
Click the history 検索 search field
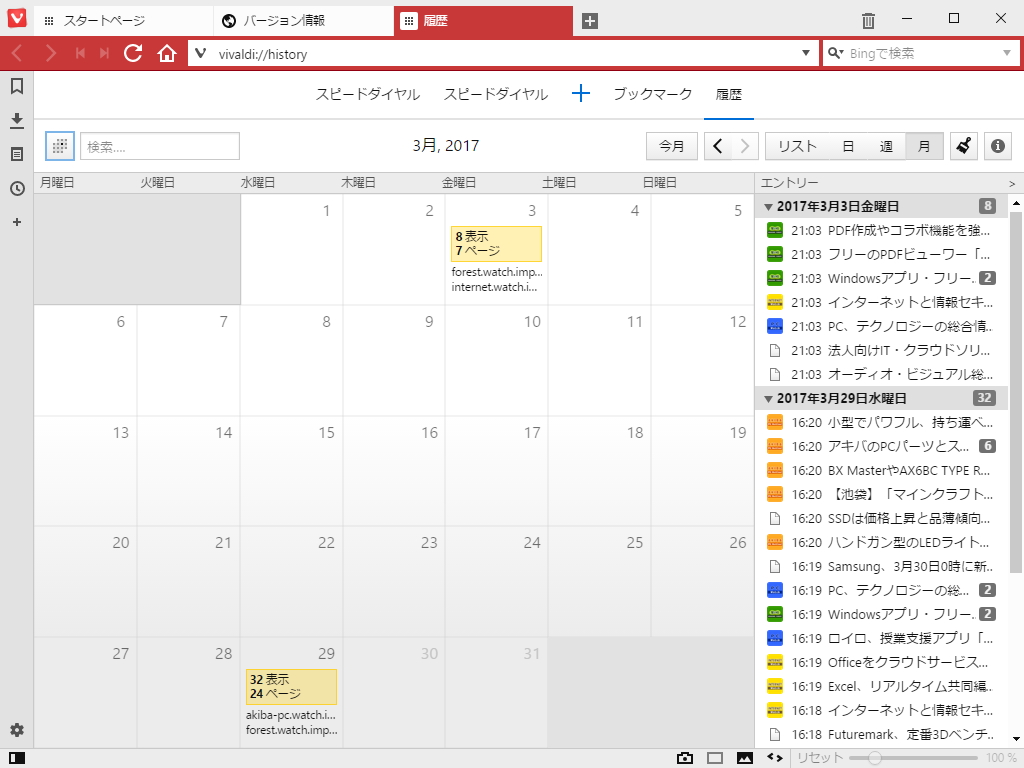[x=159, y=146]
